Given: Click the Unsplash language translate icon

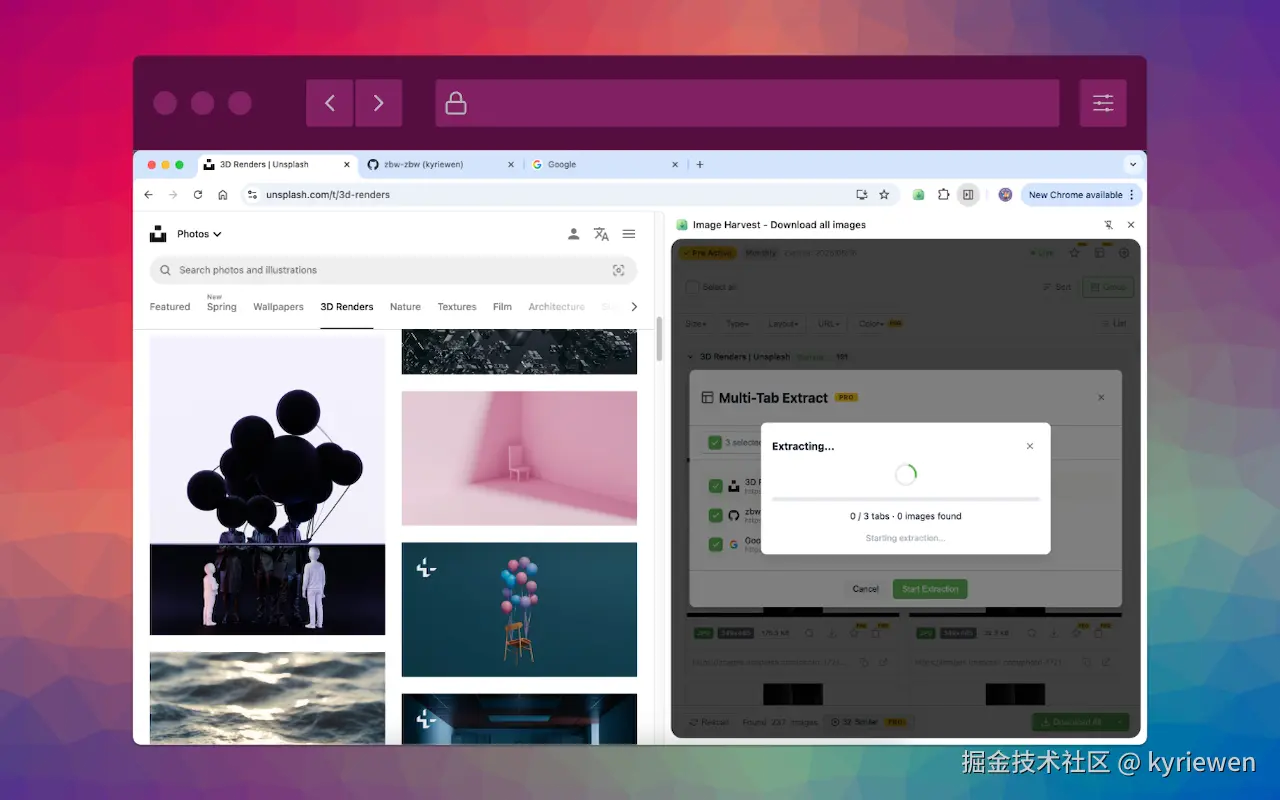Looking at the screenshot, I should tap(601, 234).
